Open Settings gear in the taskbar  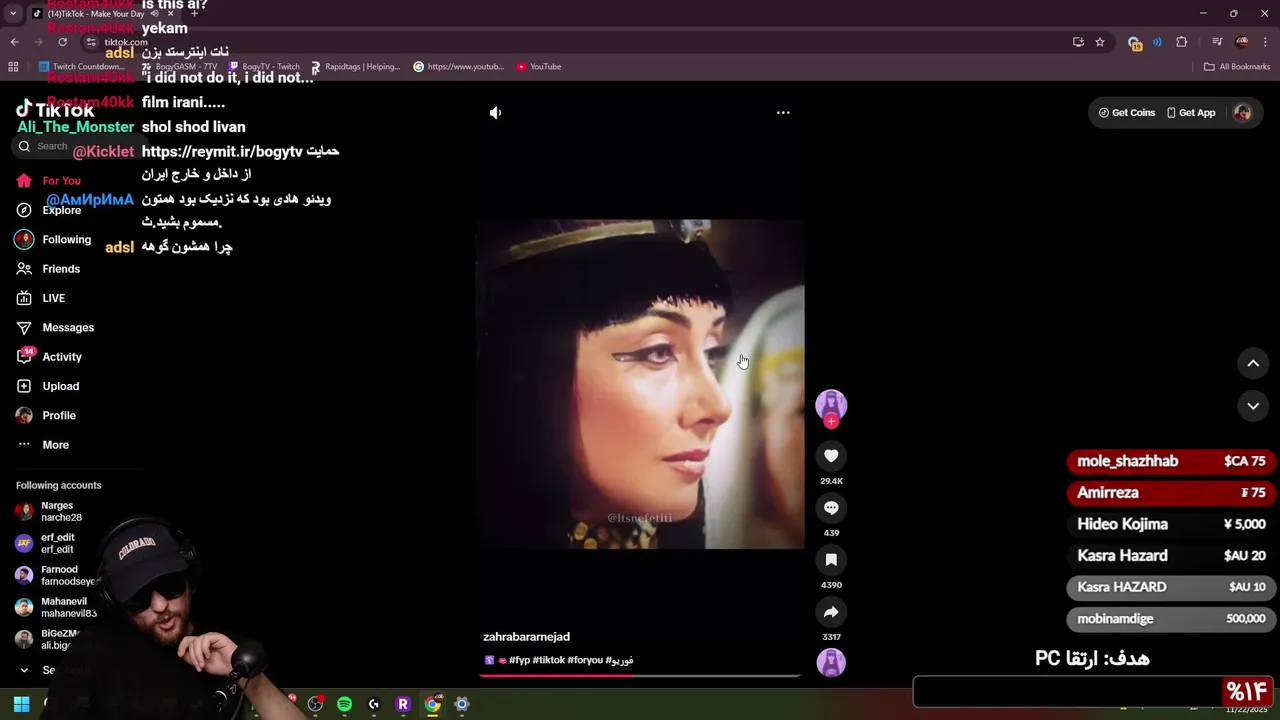coord(462,704)
